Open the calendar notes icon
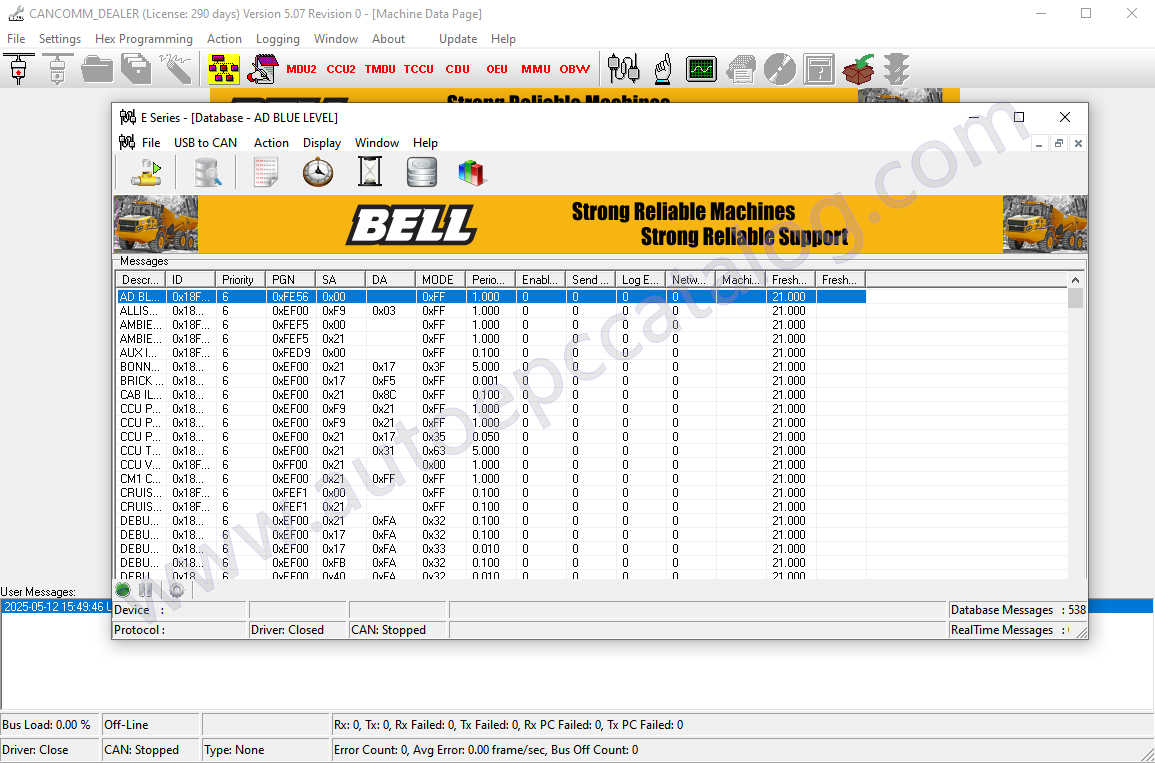This screenshot has height=763, width=1155. (262, 68)
